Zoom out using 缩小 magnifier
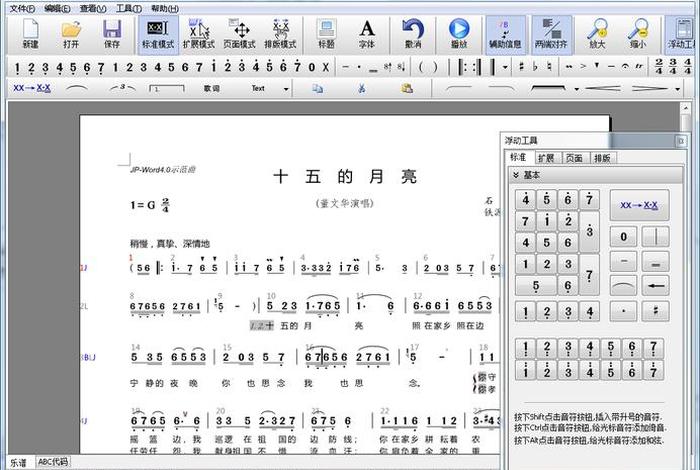The image size is (700, 470). [638, 34]
